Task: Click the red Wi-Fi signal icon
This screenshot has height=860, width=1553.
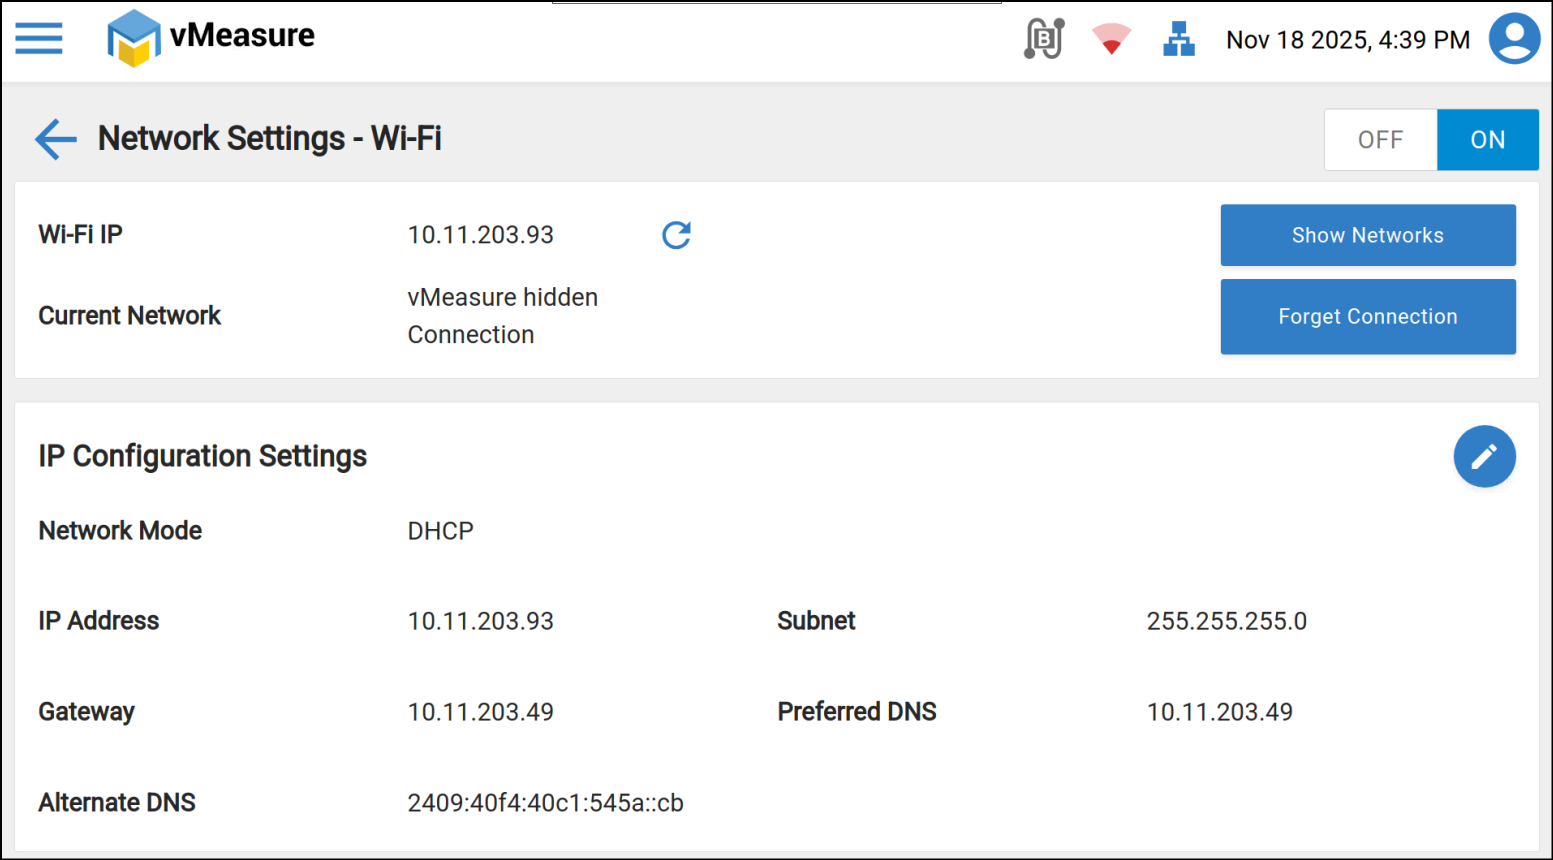Action: (x=1111, y=39)
